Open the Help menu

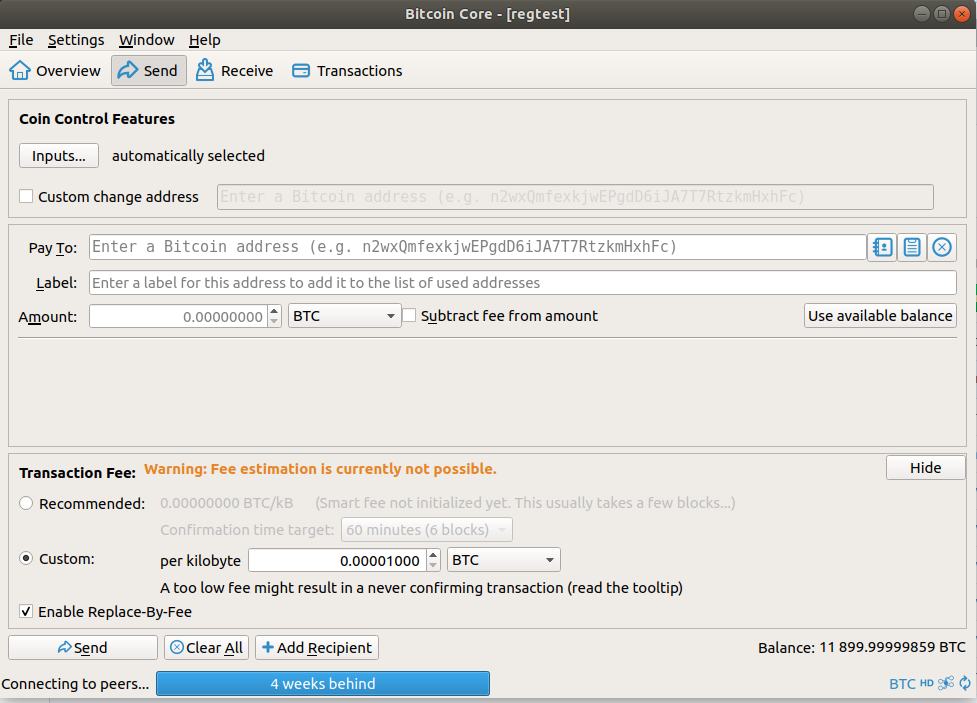(204, 40)
